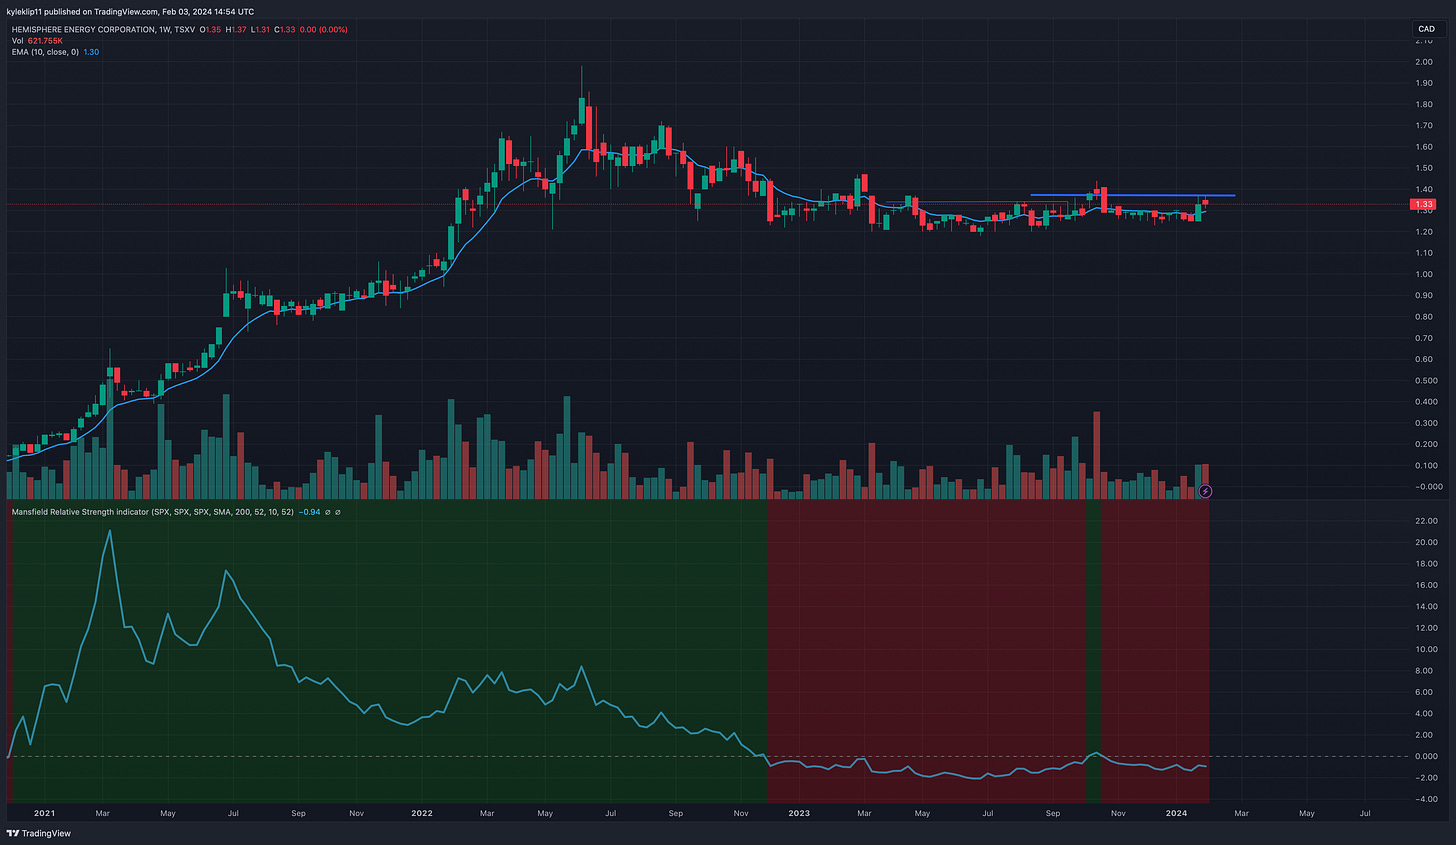Click the kyleklip11 published on TradingView.com header
The image size is (1456, 845).
[x=130, y=12]
